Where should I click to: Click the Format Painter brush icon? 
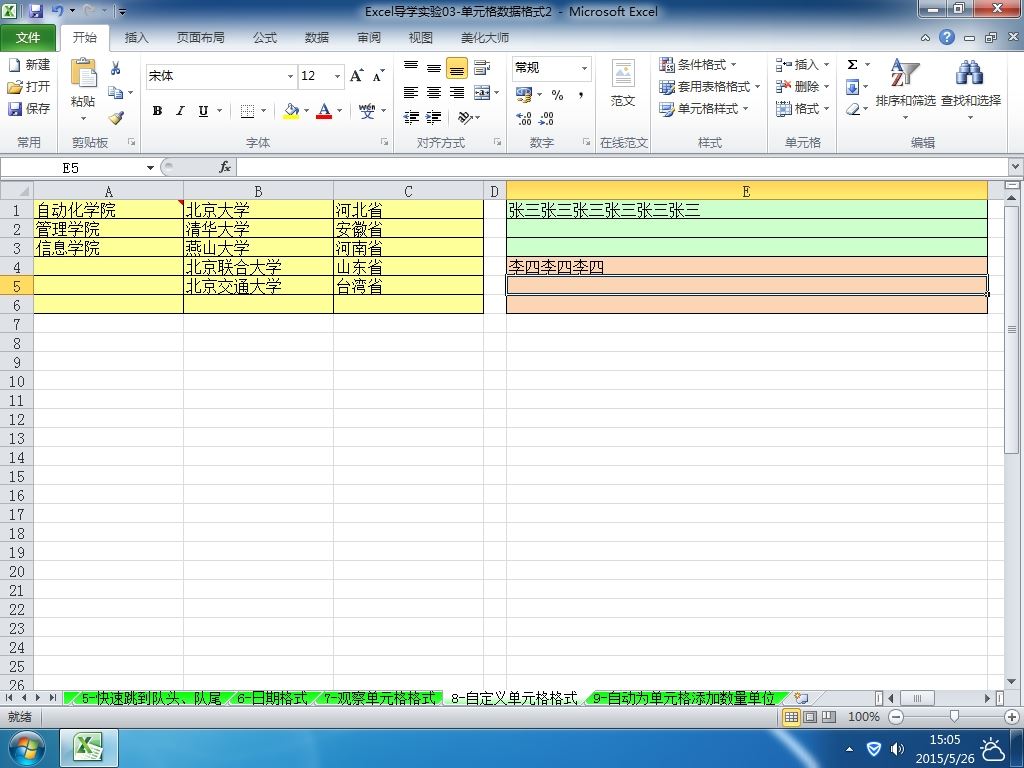pos(116,118)
